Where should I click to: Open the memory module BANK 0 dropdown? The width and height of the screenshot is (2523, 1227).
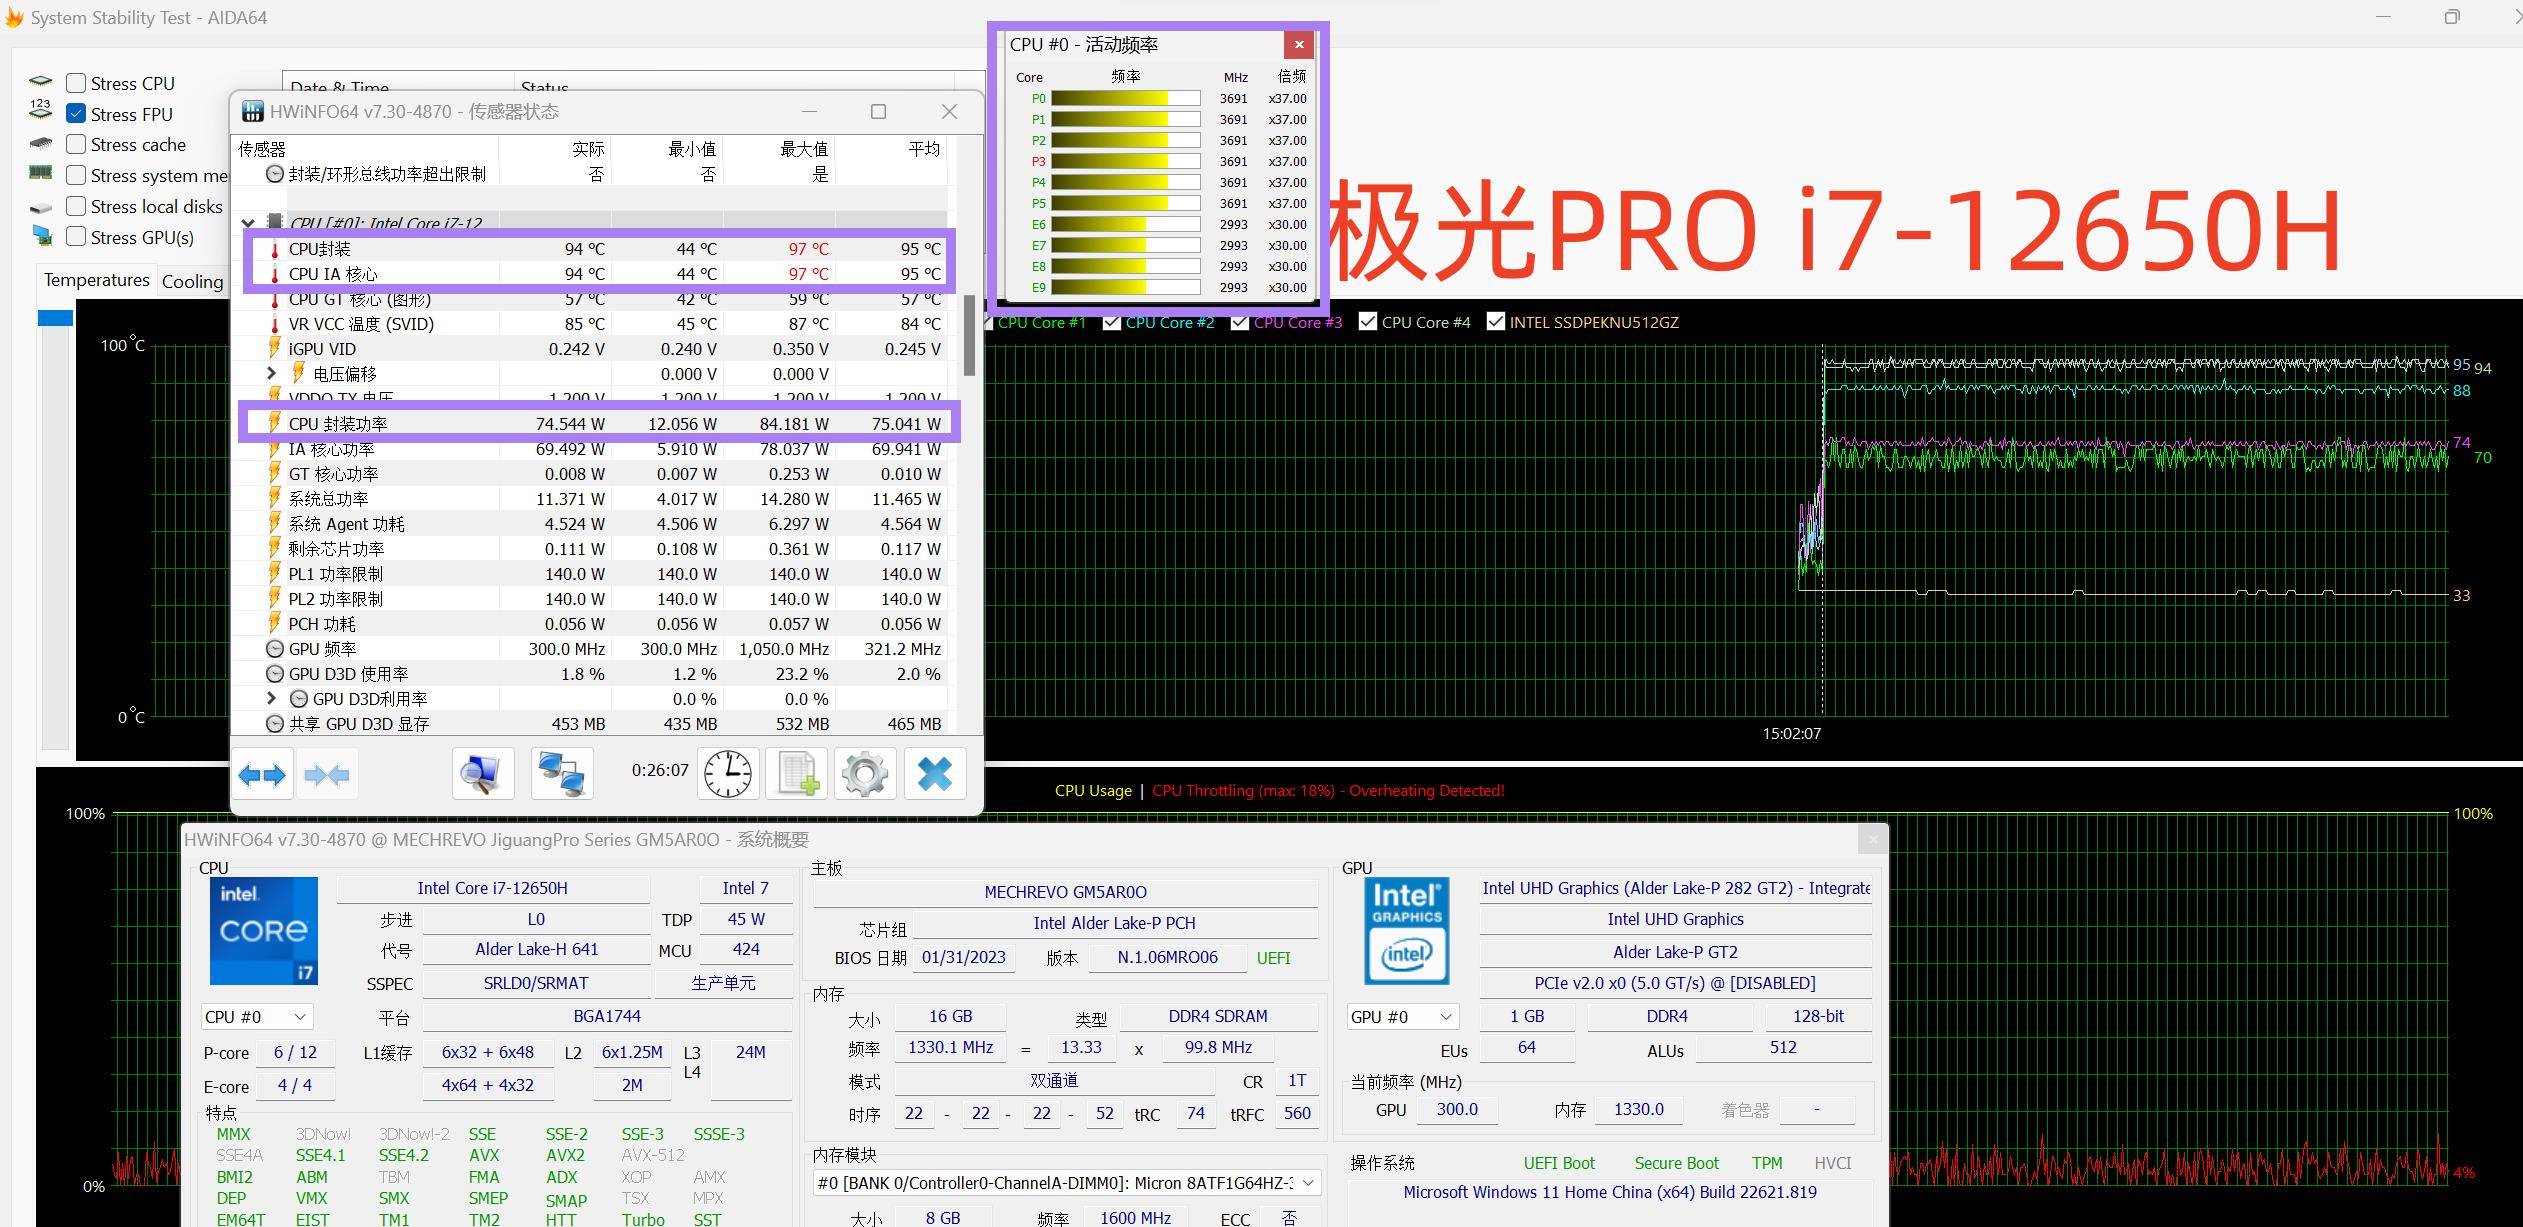[1067, 1183]
